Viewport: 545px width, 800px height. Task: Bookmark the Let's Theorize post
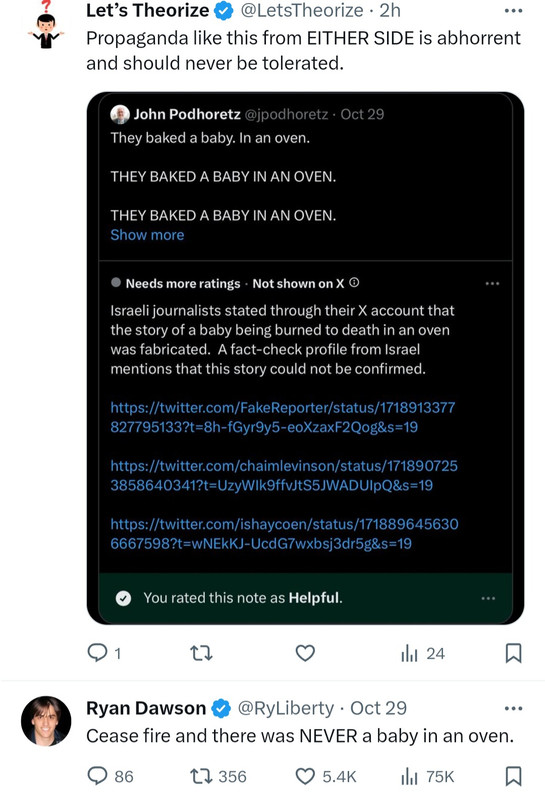513,653
